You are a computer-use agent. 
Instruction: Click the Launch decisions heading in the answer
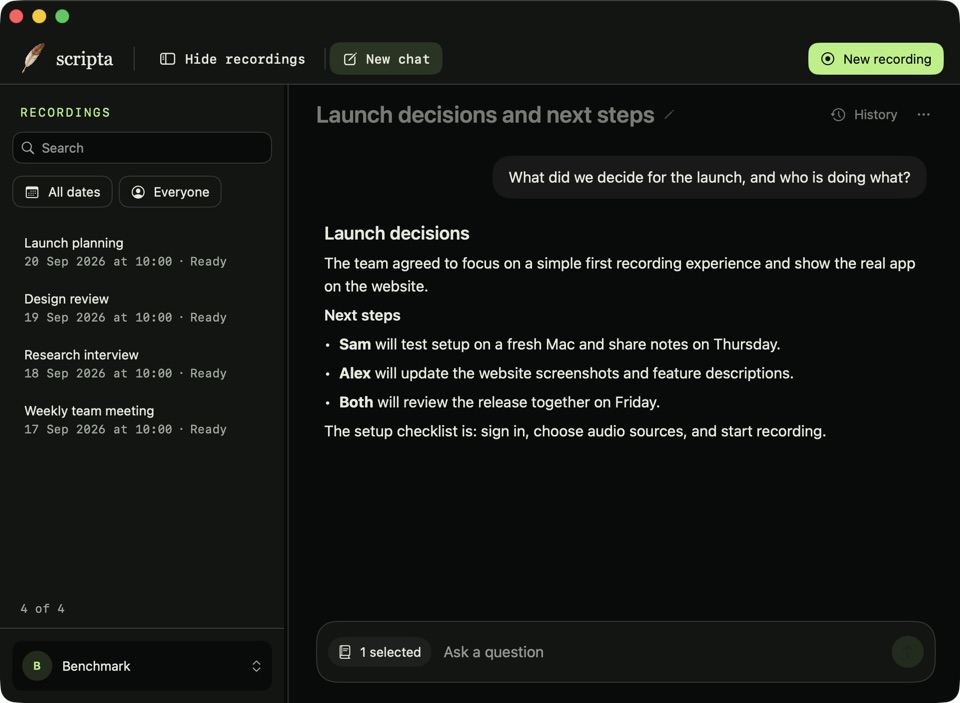[x=397, y=233]
